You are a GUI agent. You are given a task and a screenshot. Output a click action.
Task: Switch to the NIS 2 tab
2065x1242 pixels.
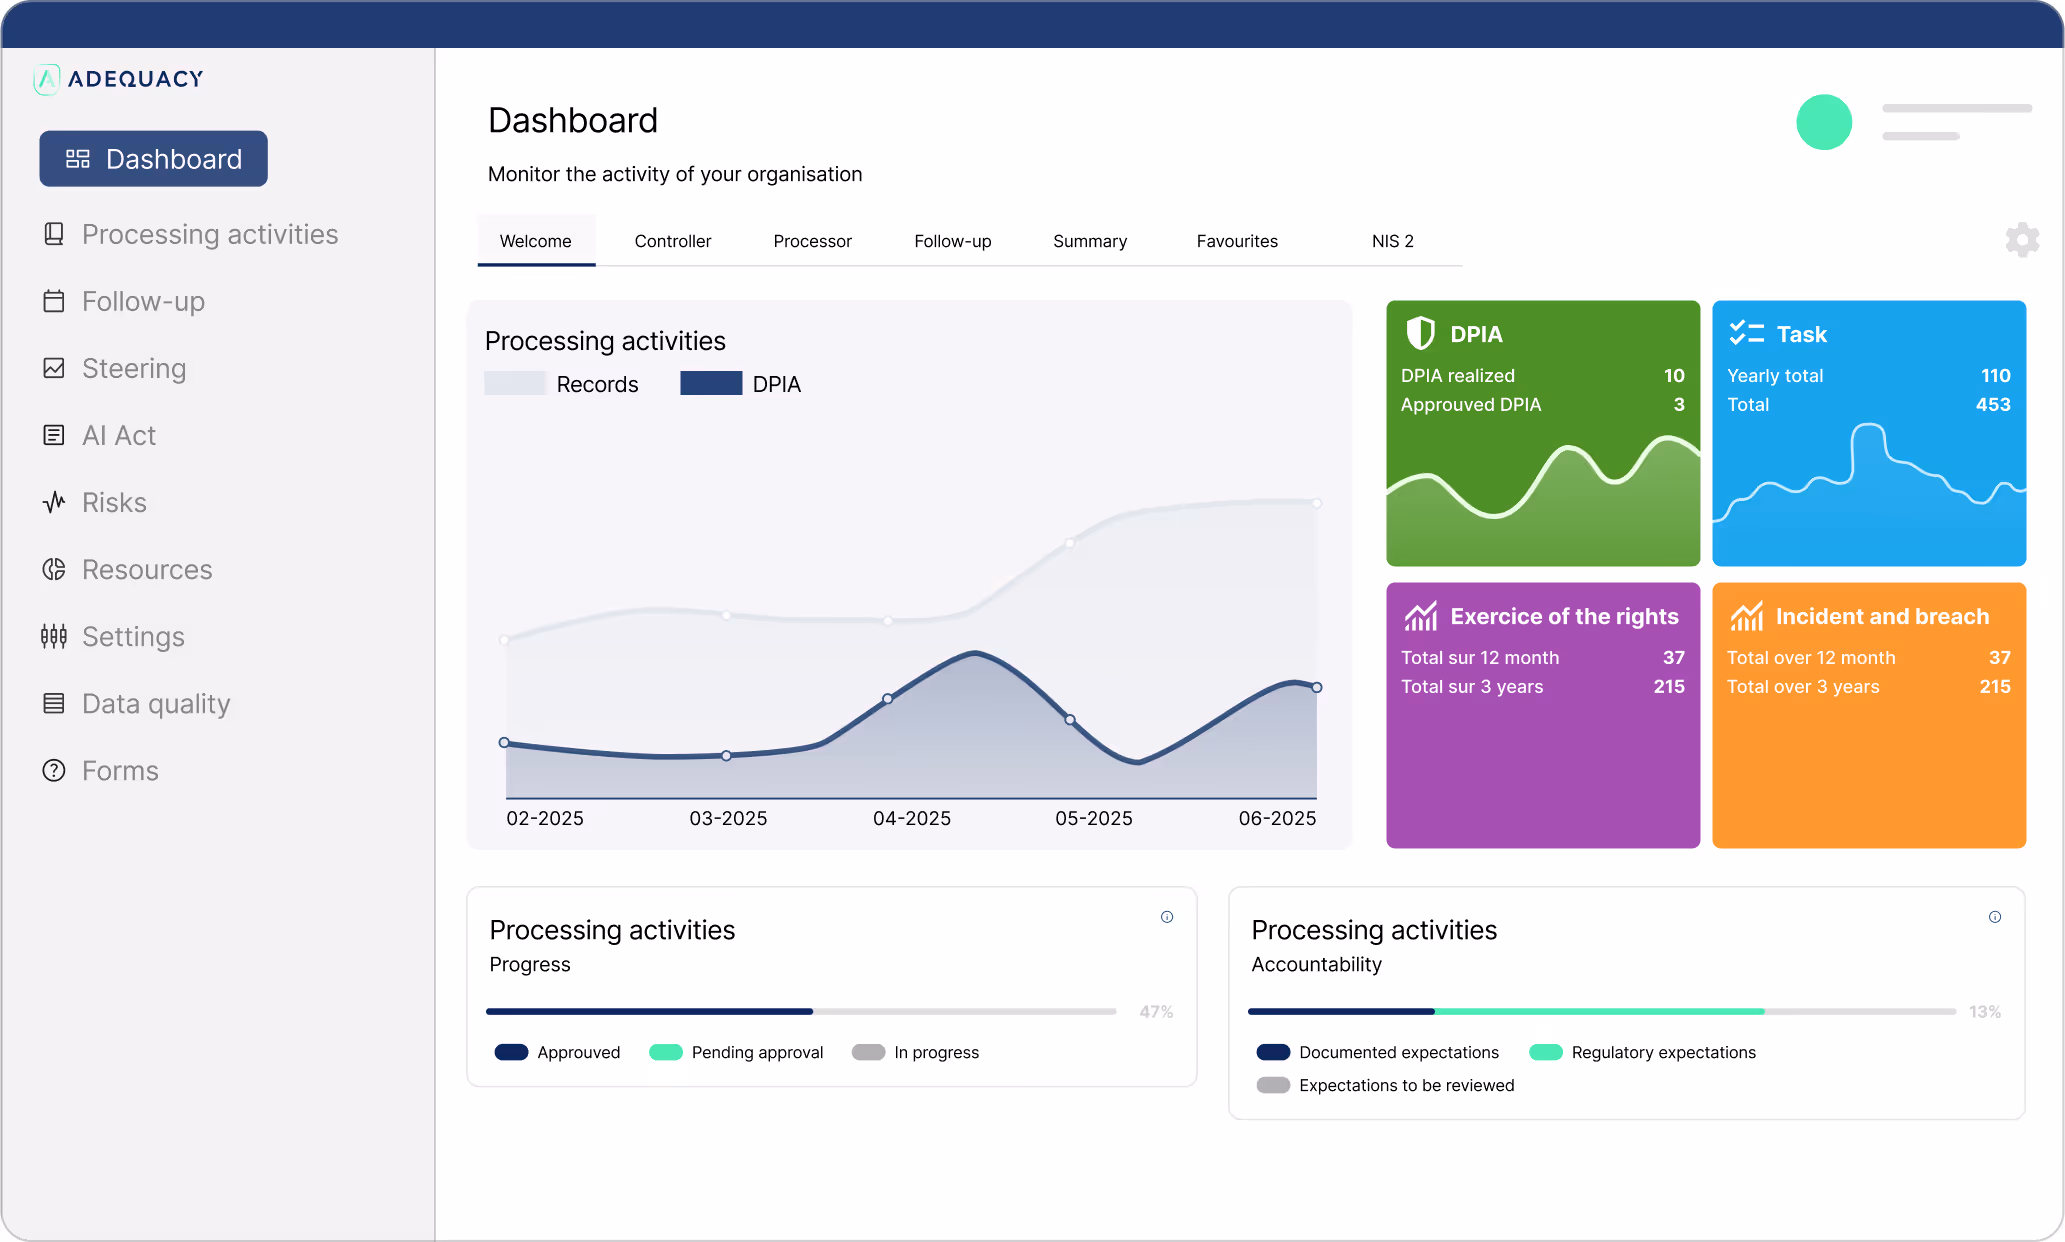pyautogui.click(x=1392, y=241)
